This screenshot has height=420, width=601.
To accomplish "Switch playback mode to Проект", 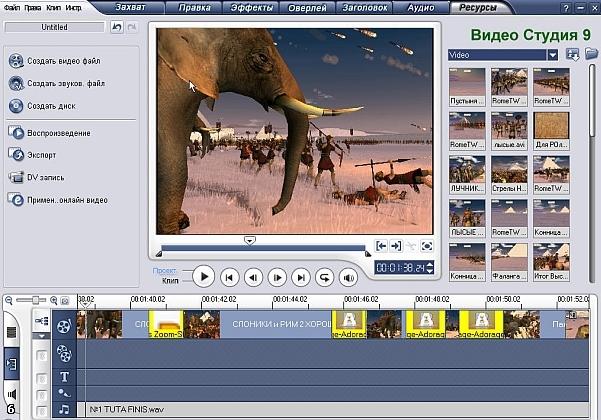I will coord(164,271).
